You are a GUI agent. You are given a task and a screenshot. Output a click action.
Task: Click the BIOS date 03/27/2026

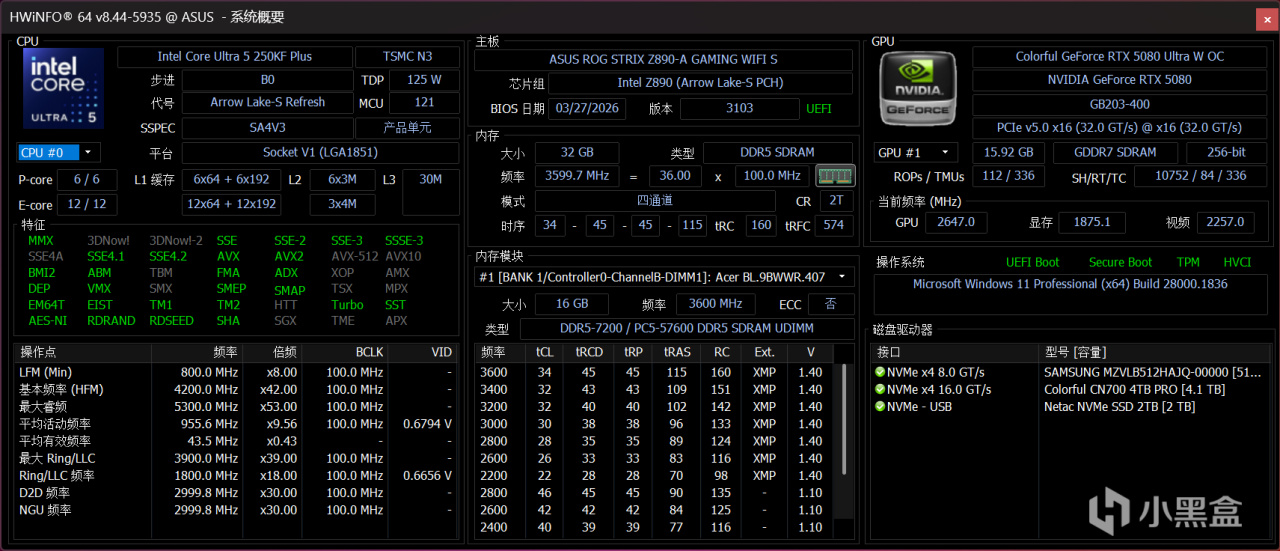pos(587,108)
